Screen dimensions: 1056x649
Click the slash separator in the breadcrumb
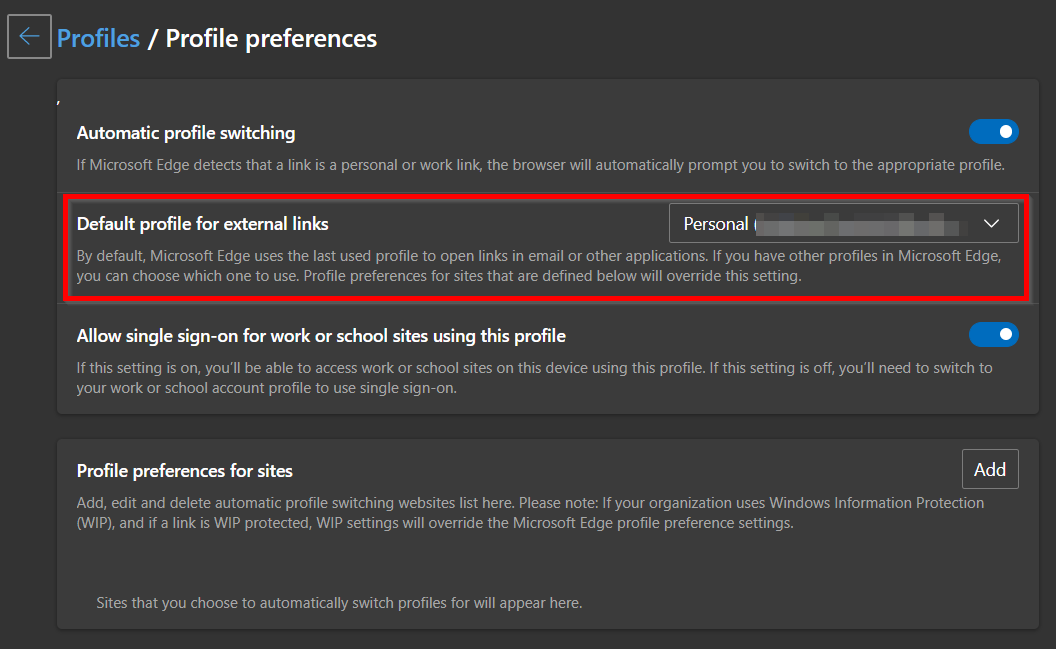(x=153, y=38)
